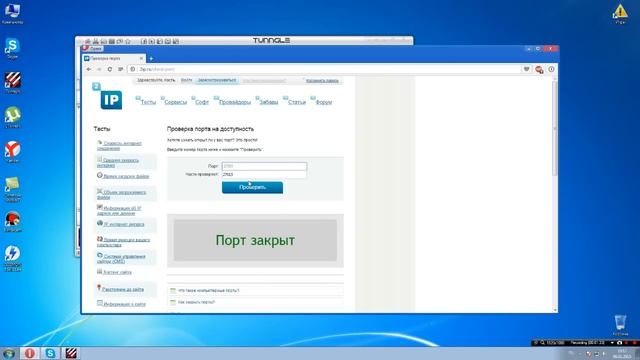Click the blue Проверить button

252,187
